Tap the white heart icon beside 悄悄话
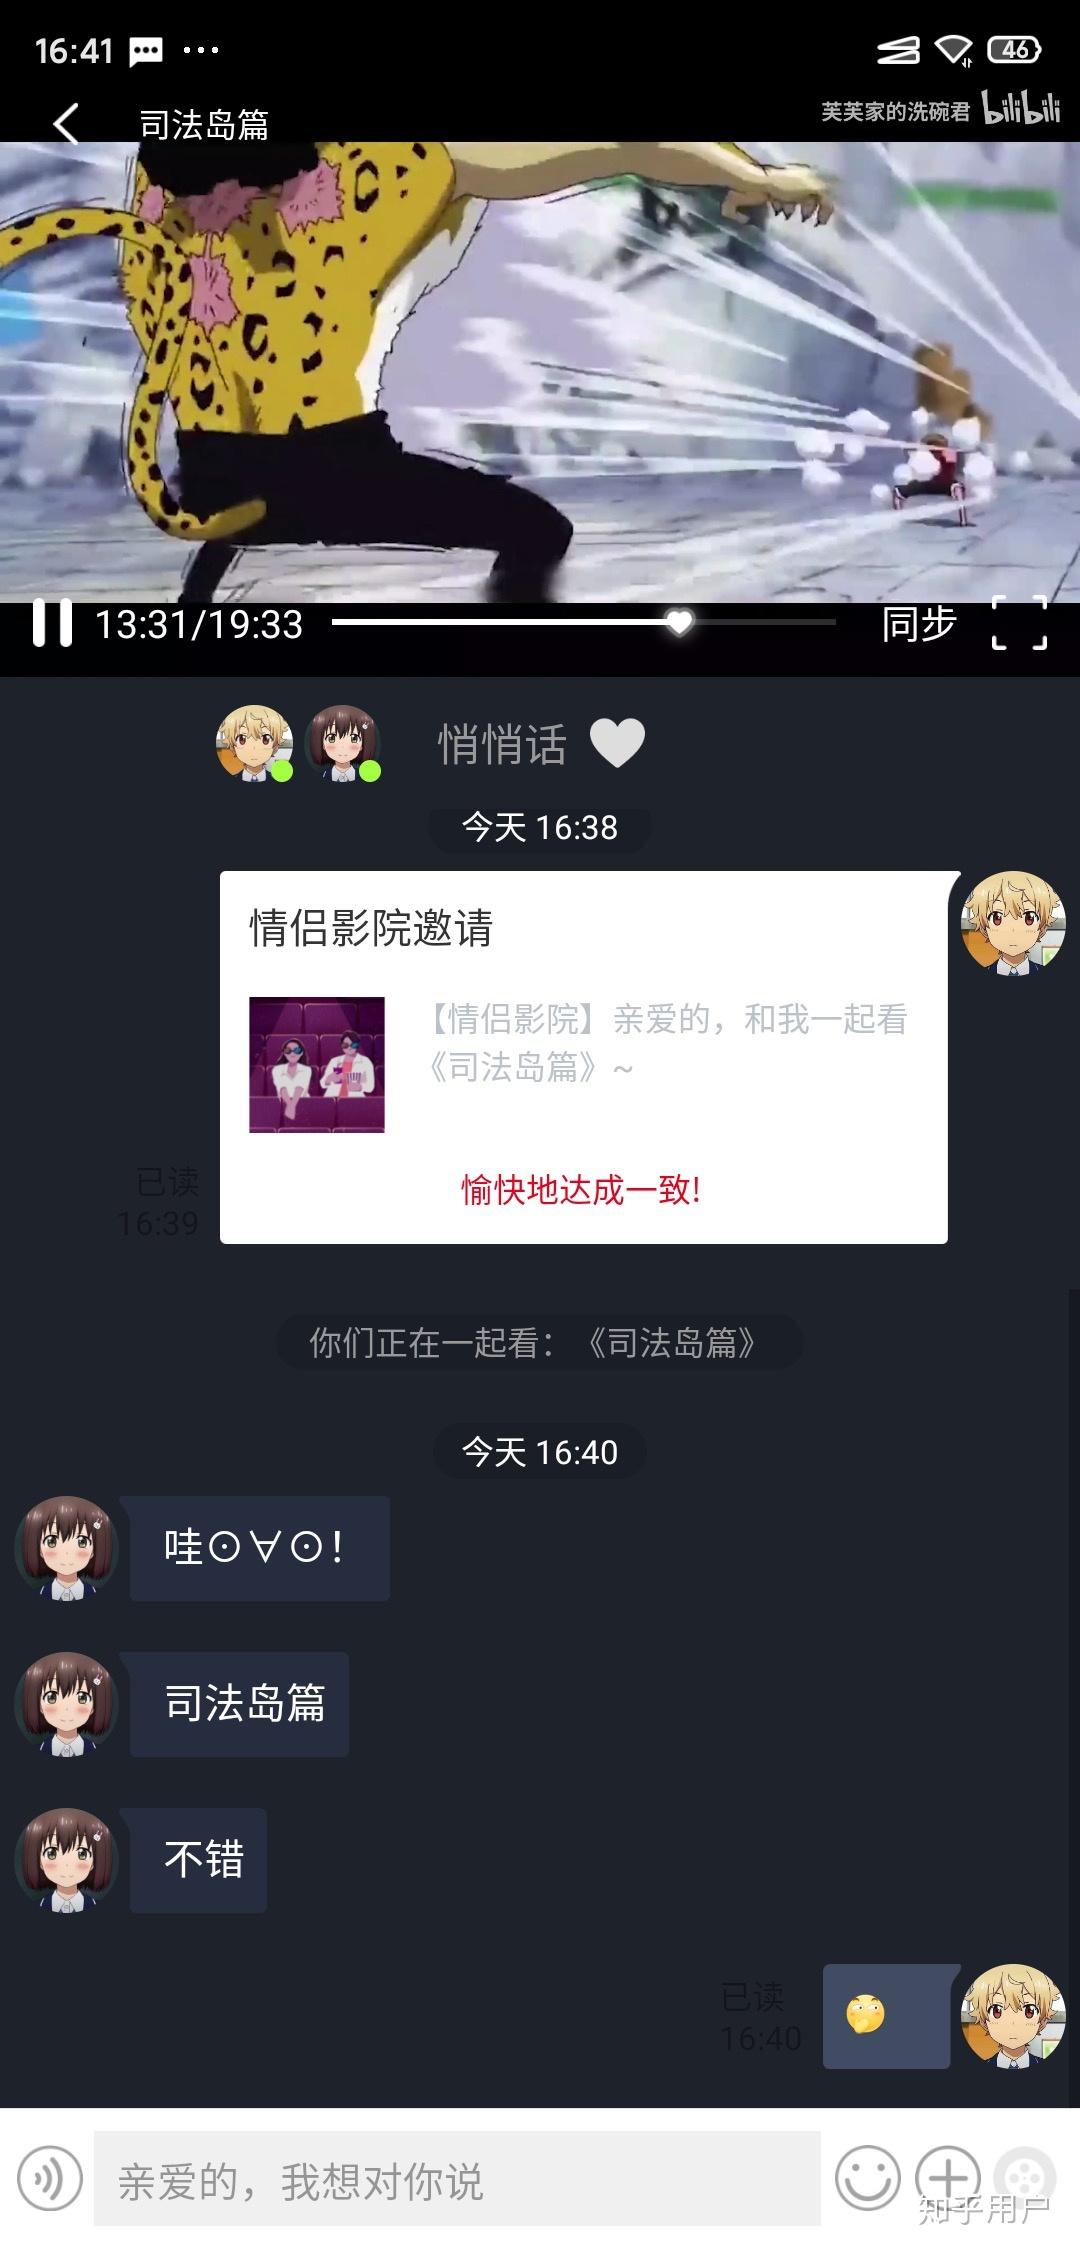 point(617,743)
